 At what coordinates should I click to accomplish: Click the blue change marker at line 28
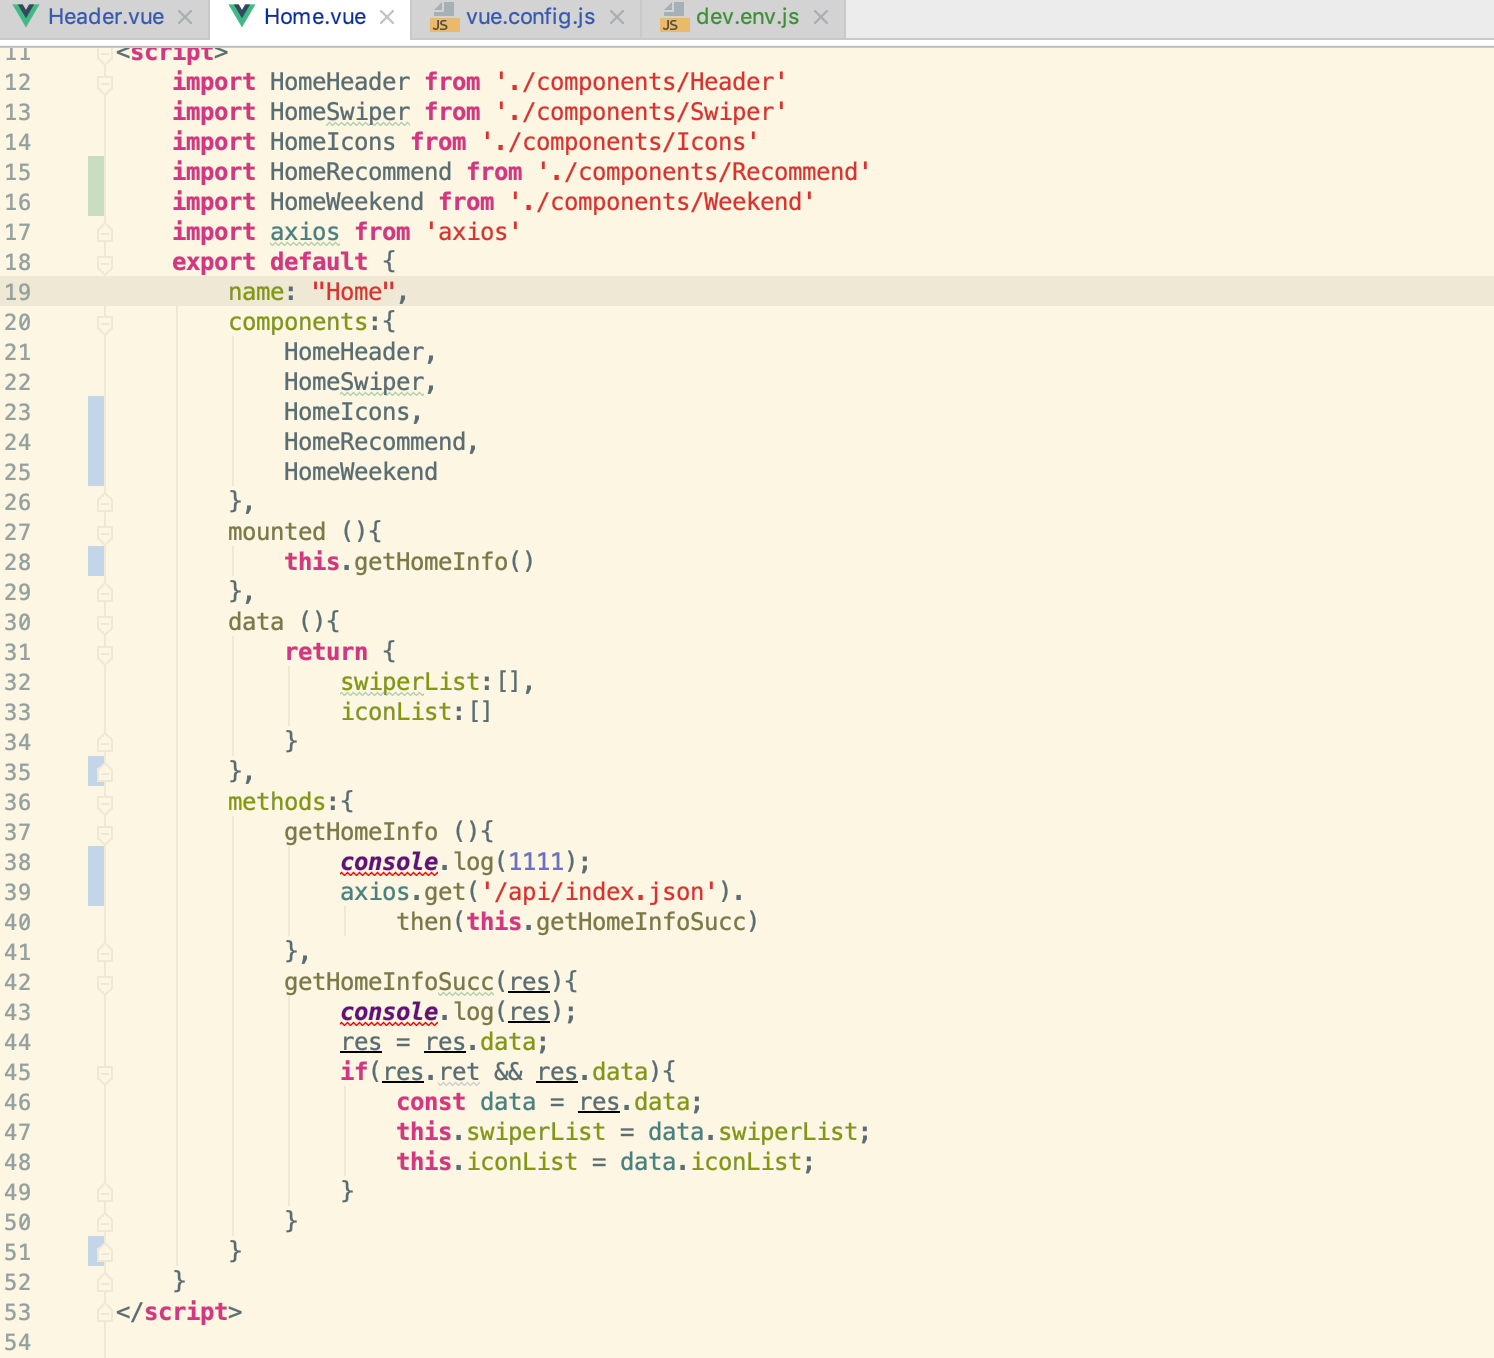click(x=96, y=561)
